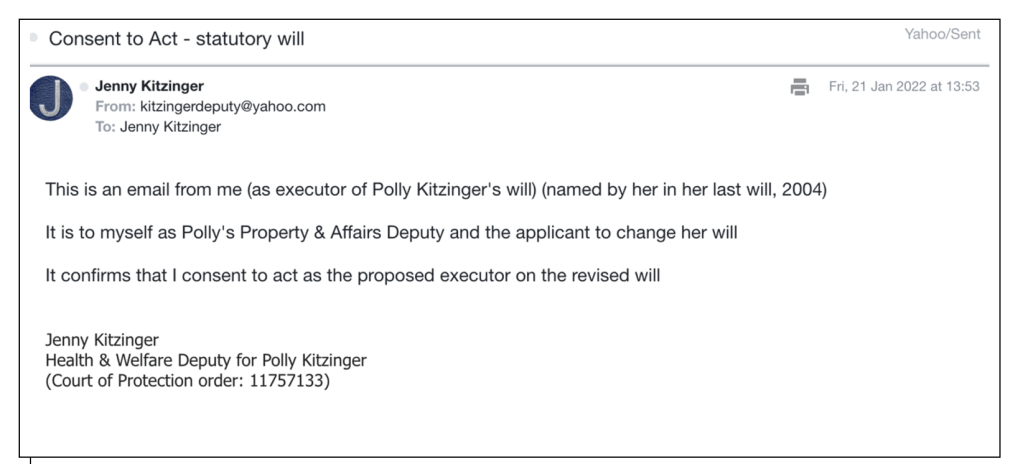The width and height of the screenshot is (1023, 464).
Task: Click the 'To:' field label
Action: pos(106,125)
